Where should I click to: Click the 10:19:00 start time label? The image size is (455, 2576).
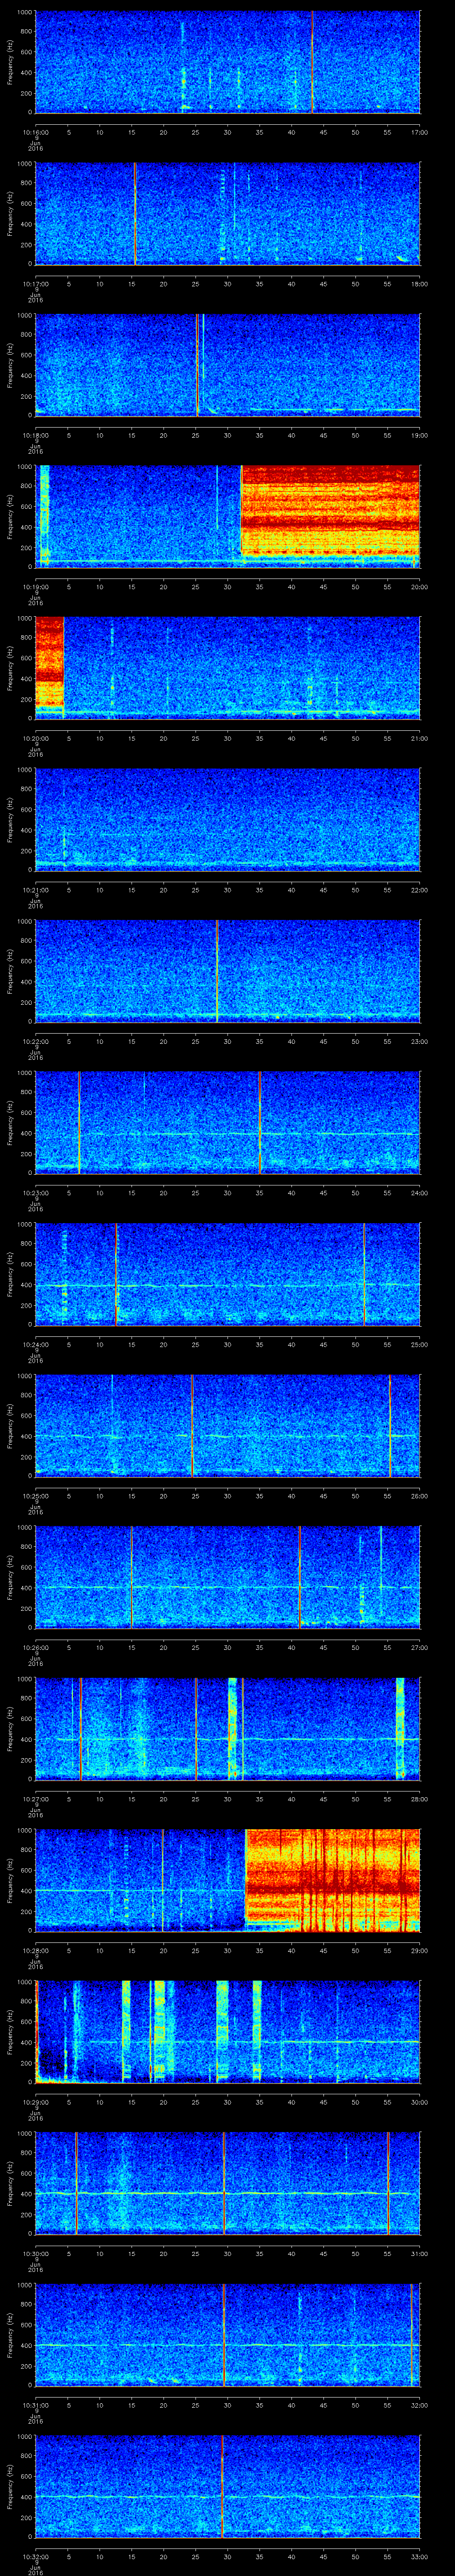pyautogui.click(x=36, y=586)
